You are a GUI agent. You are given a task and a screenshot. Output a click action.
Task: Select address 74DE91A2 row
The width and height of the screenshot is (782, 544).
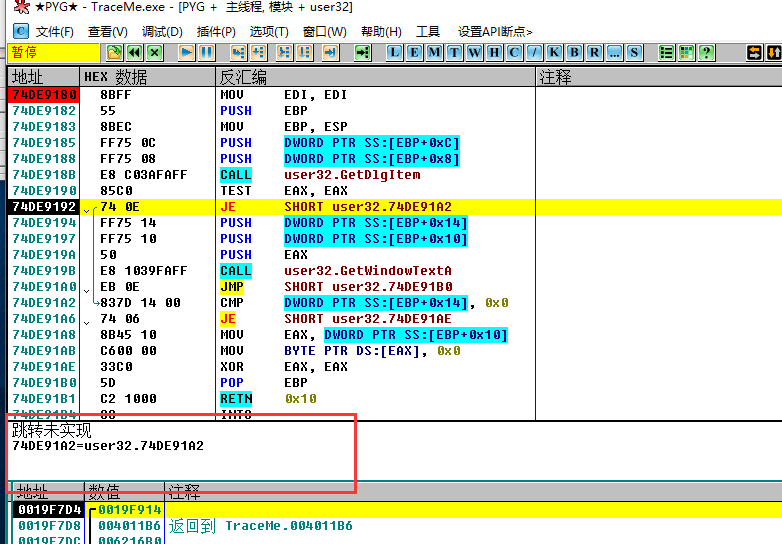tap(44, 303)
